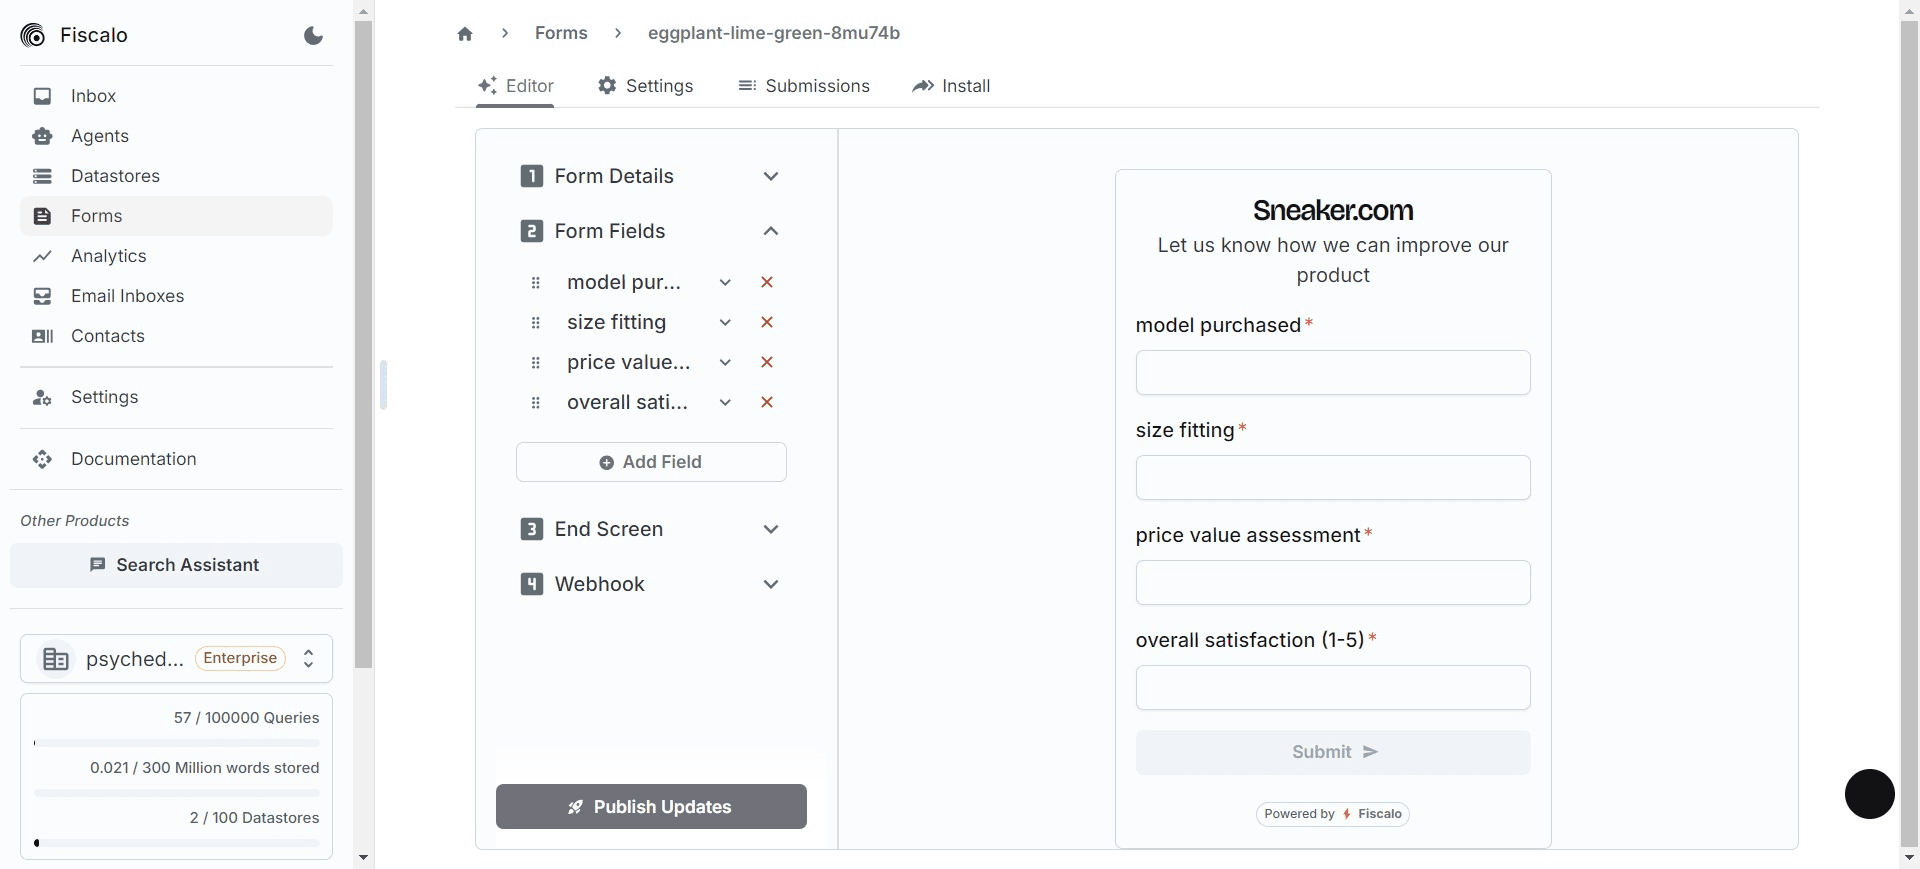
Task: Click the Datastores usage progress bar
Action: (x=177, y=843)
